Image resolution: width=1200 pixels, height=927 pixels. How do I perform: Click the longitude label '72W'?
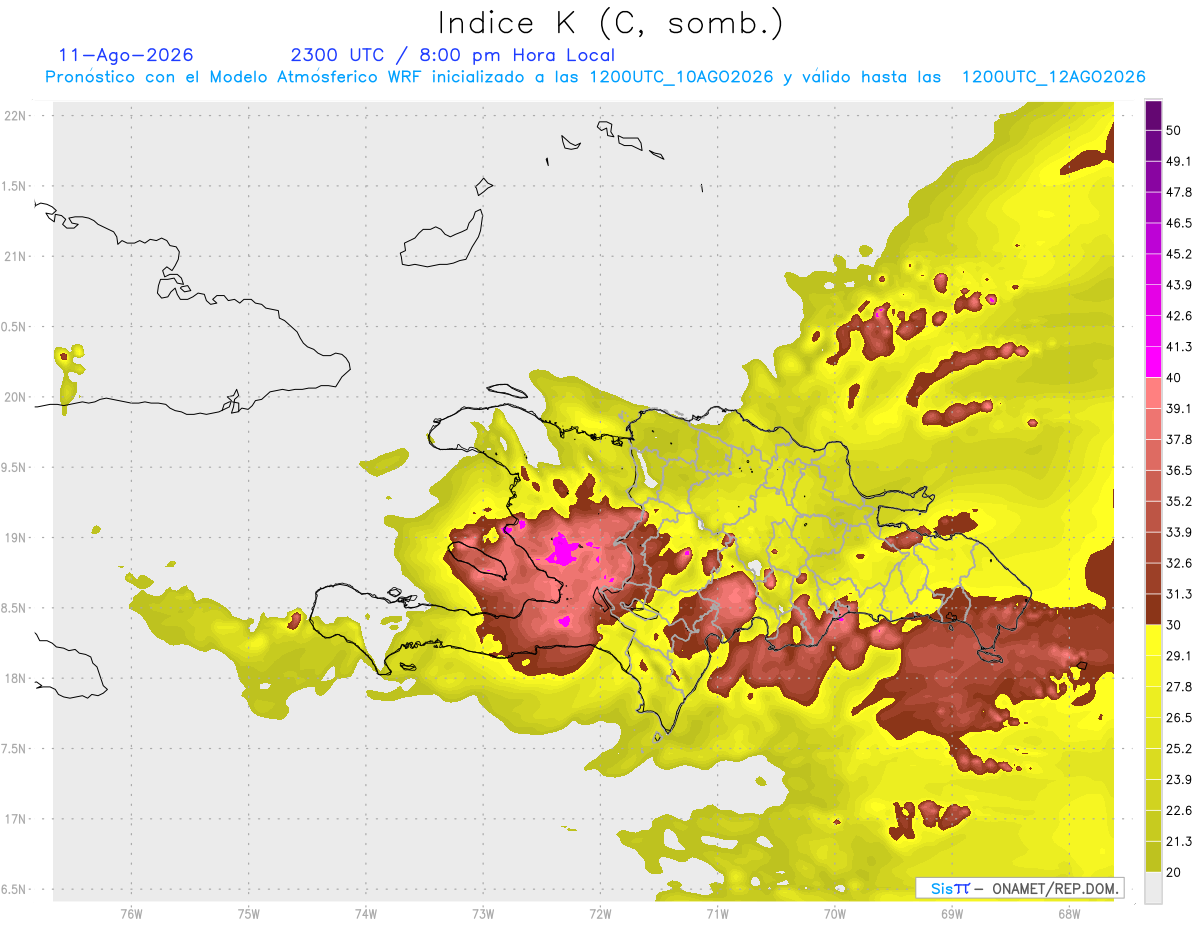(x=600, y=914)
